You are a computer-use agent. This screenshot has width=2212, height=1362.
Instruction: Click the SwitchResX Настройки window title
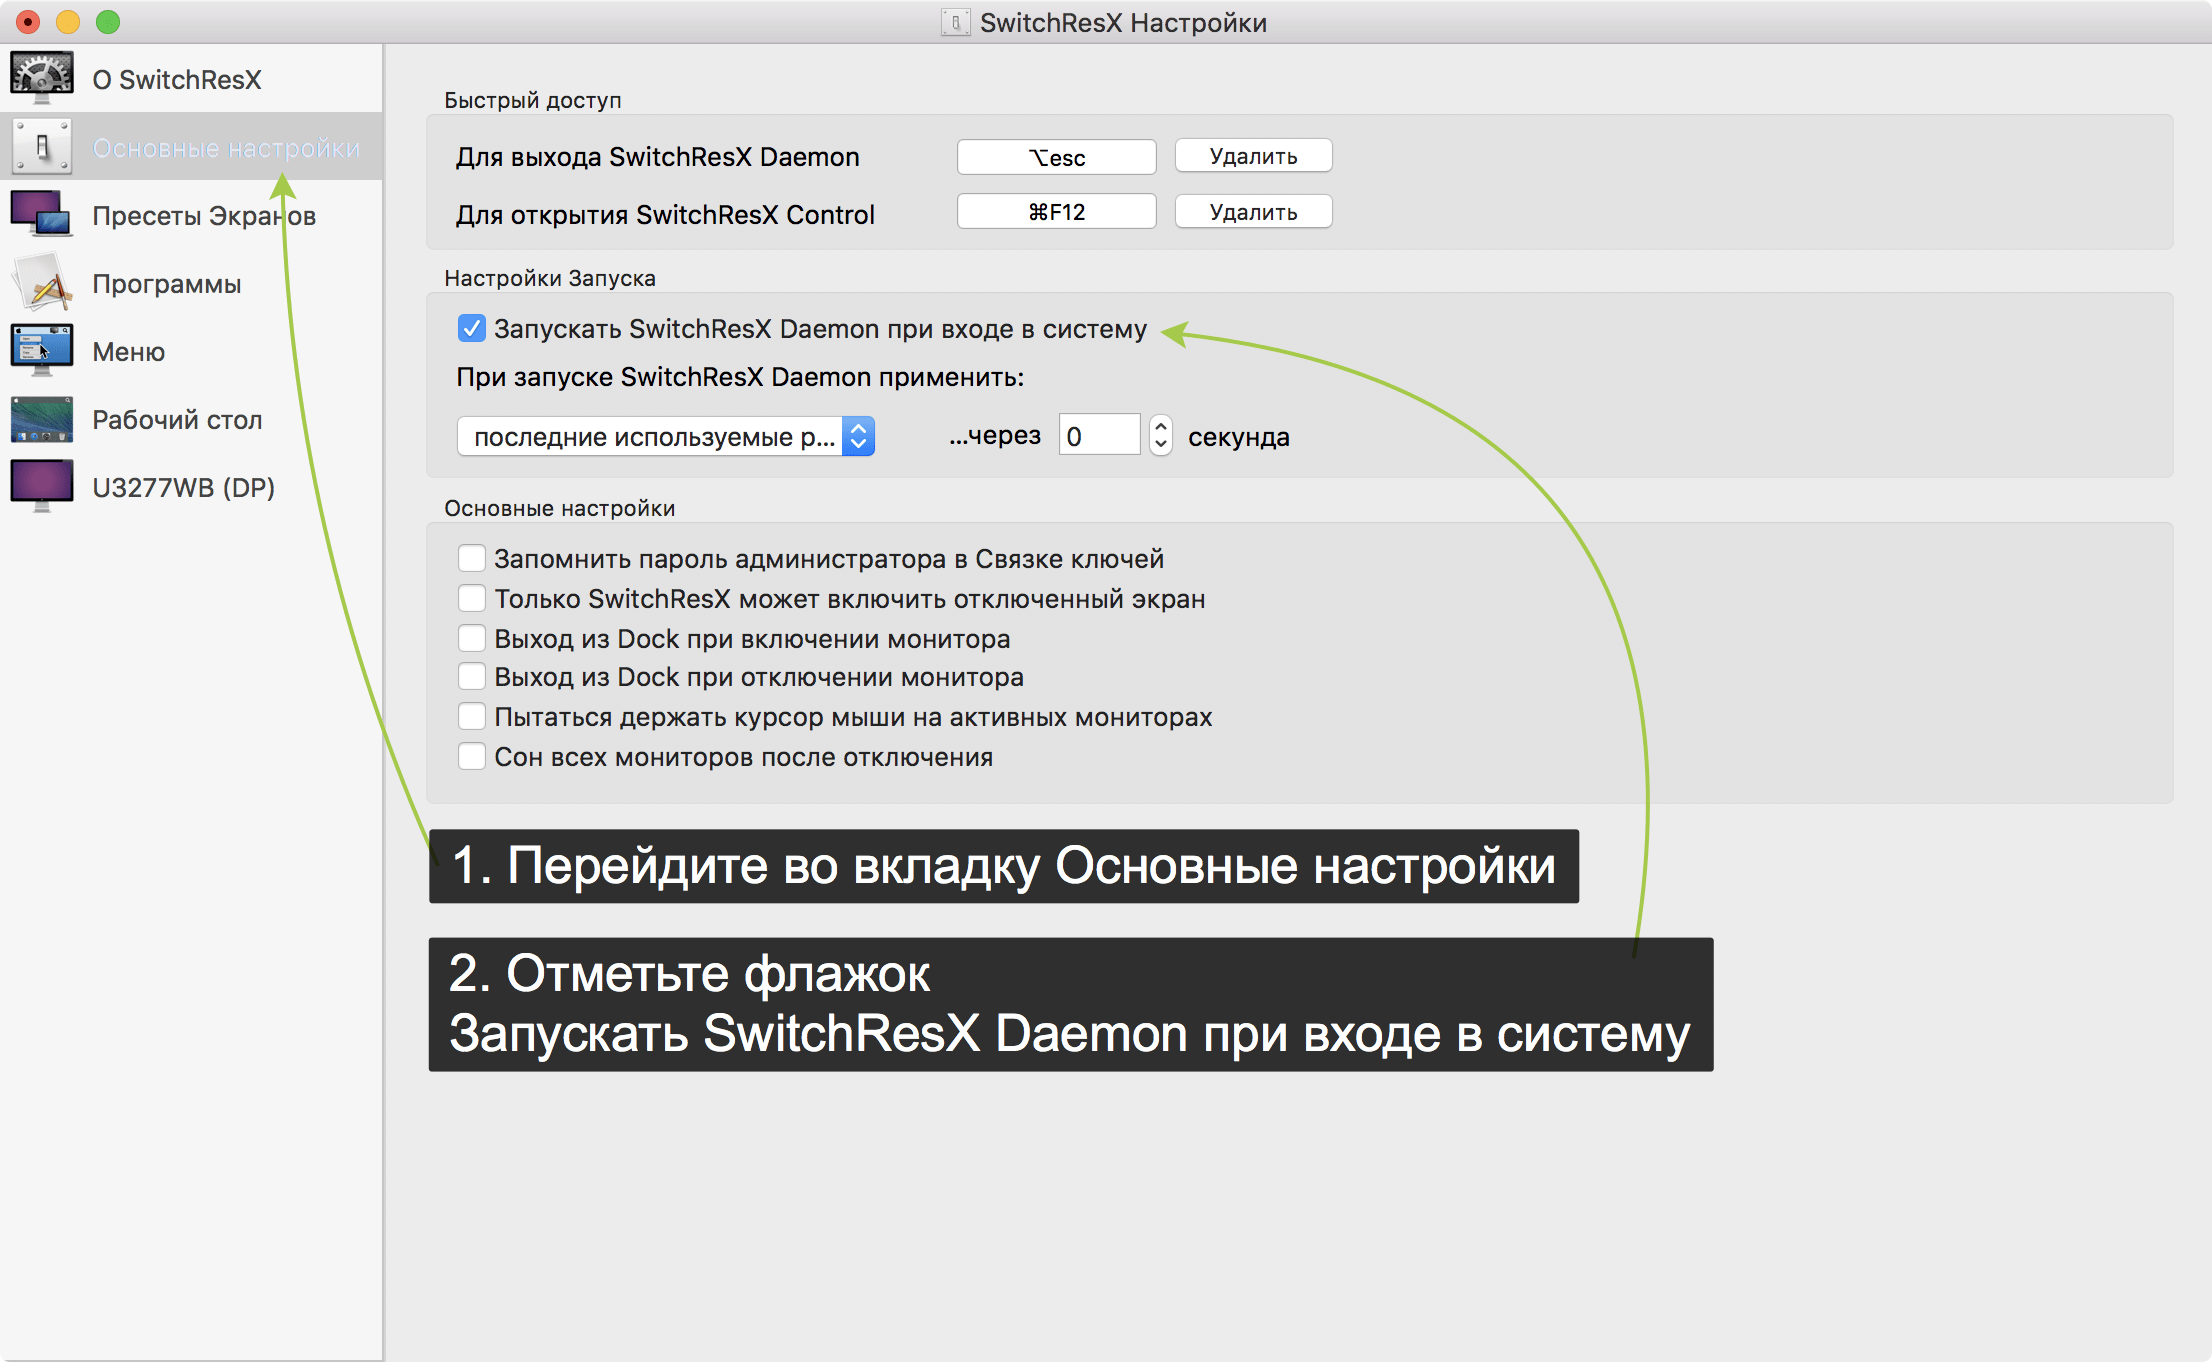click(x=1123, y=22)
